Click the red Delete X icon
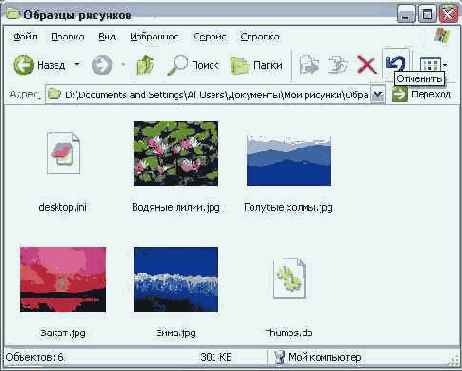462x371 pixels. (x=367, y=65)
